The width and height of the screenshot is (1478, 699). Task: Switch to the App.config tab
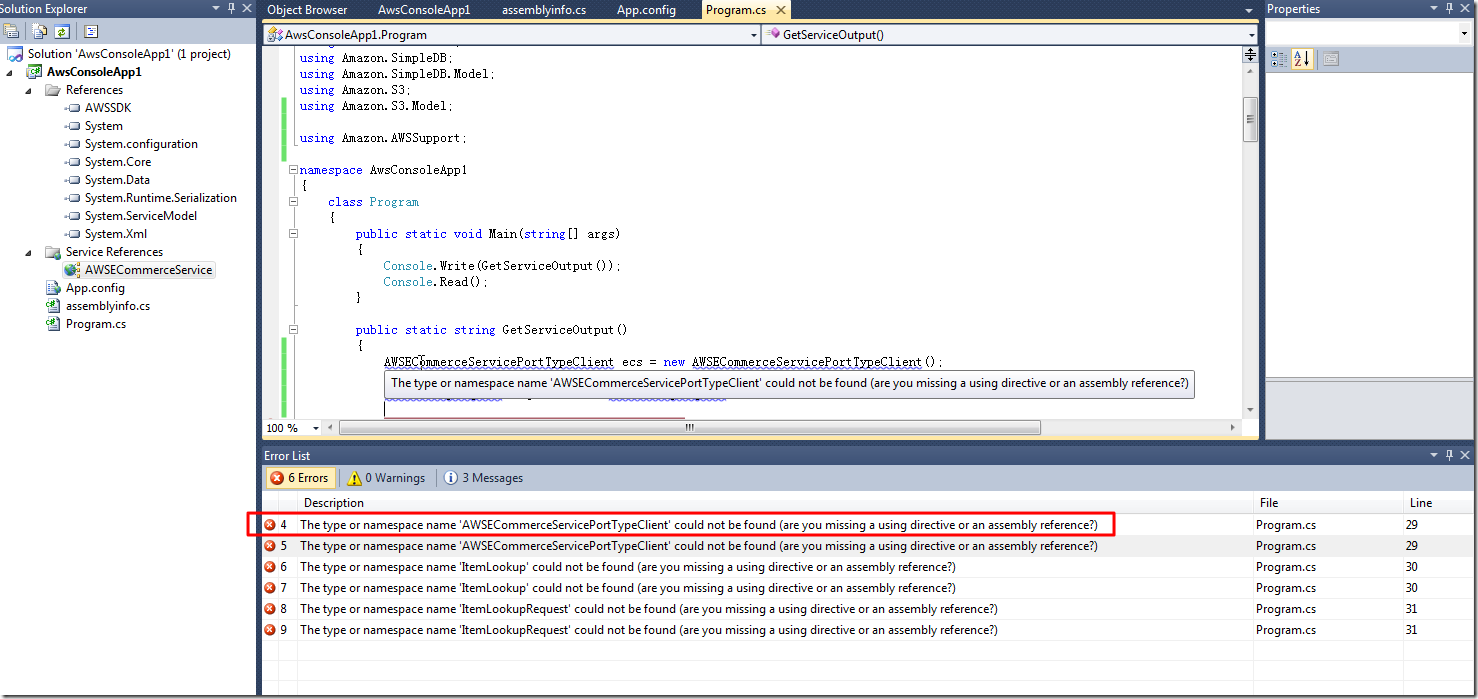coord(646,10)
